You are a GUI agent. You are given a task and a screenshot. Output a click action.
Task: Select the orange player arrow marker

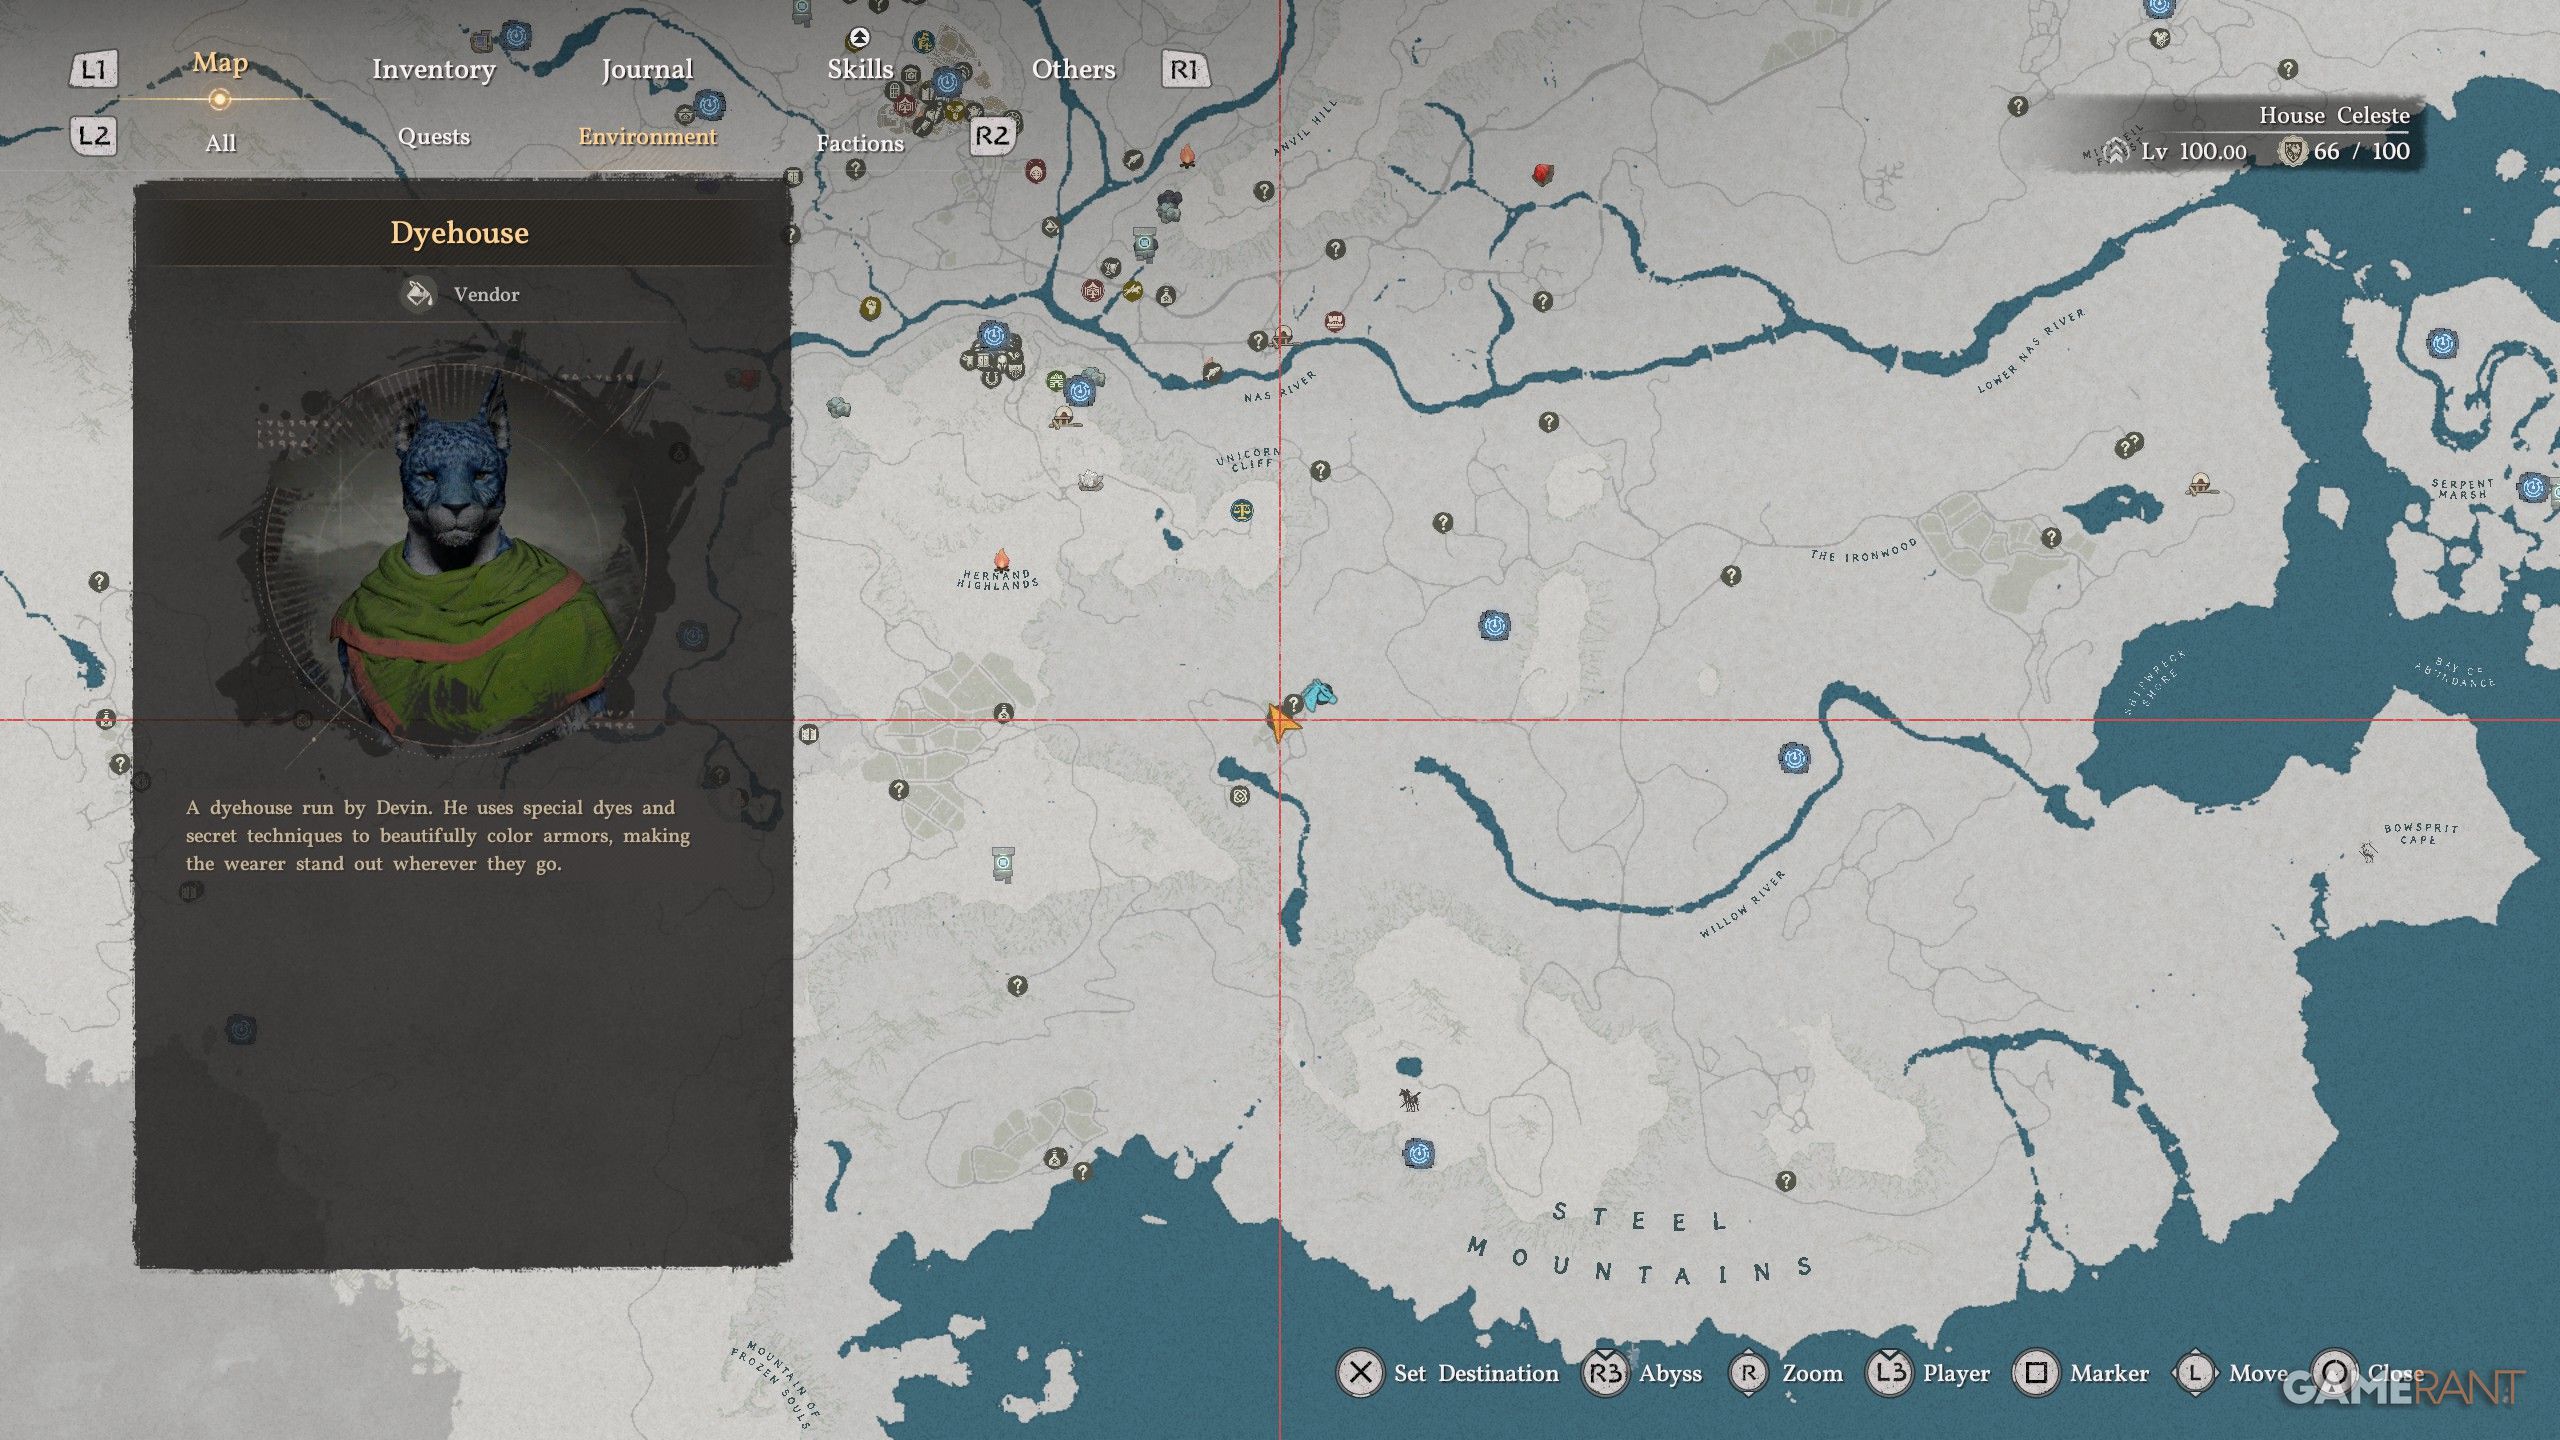(1281, 720)
